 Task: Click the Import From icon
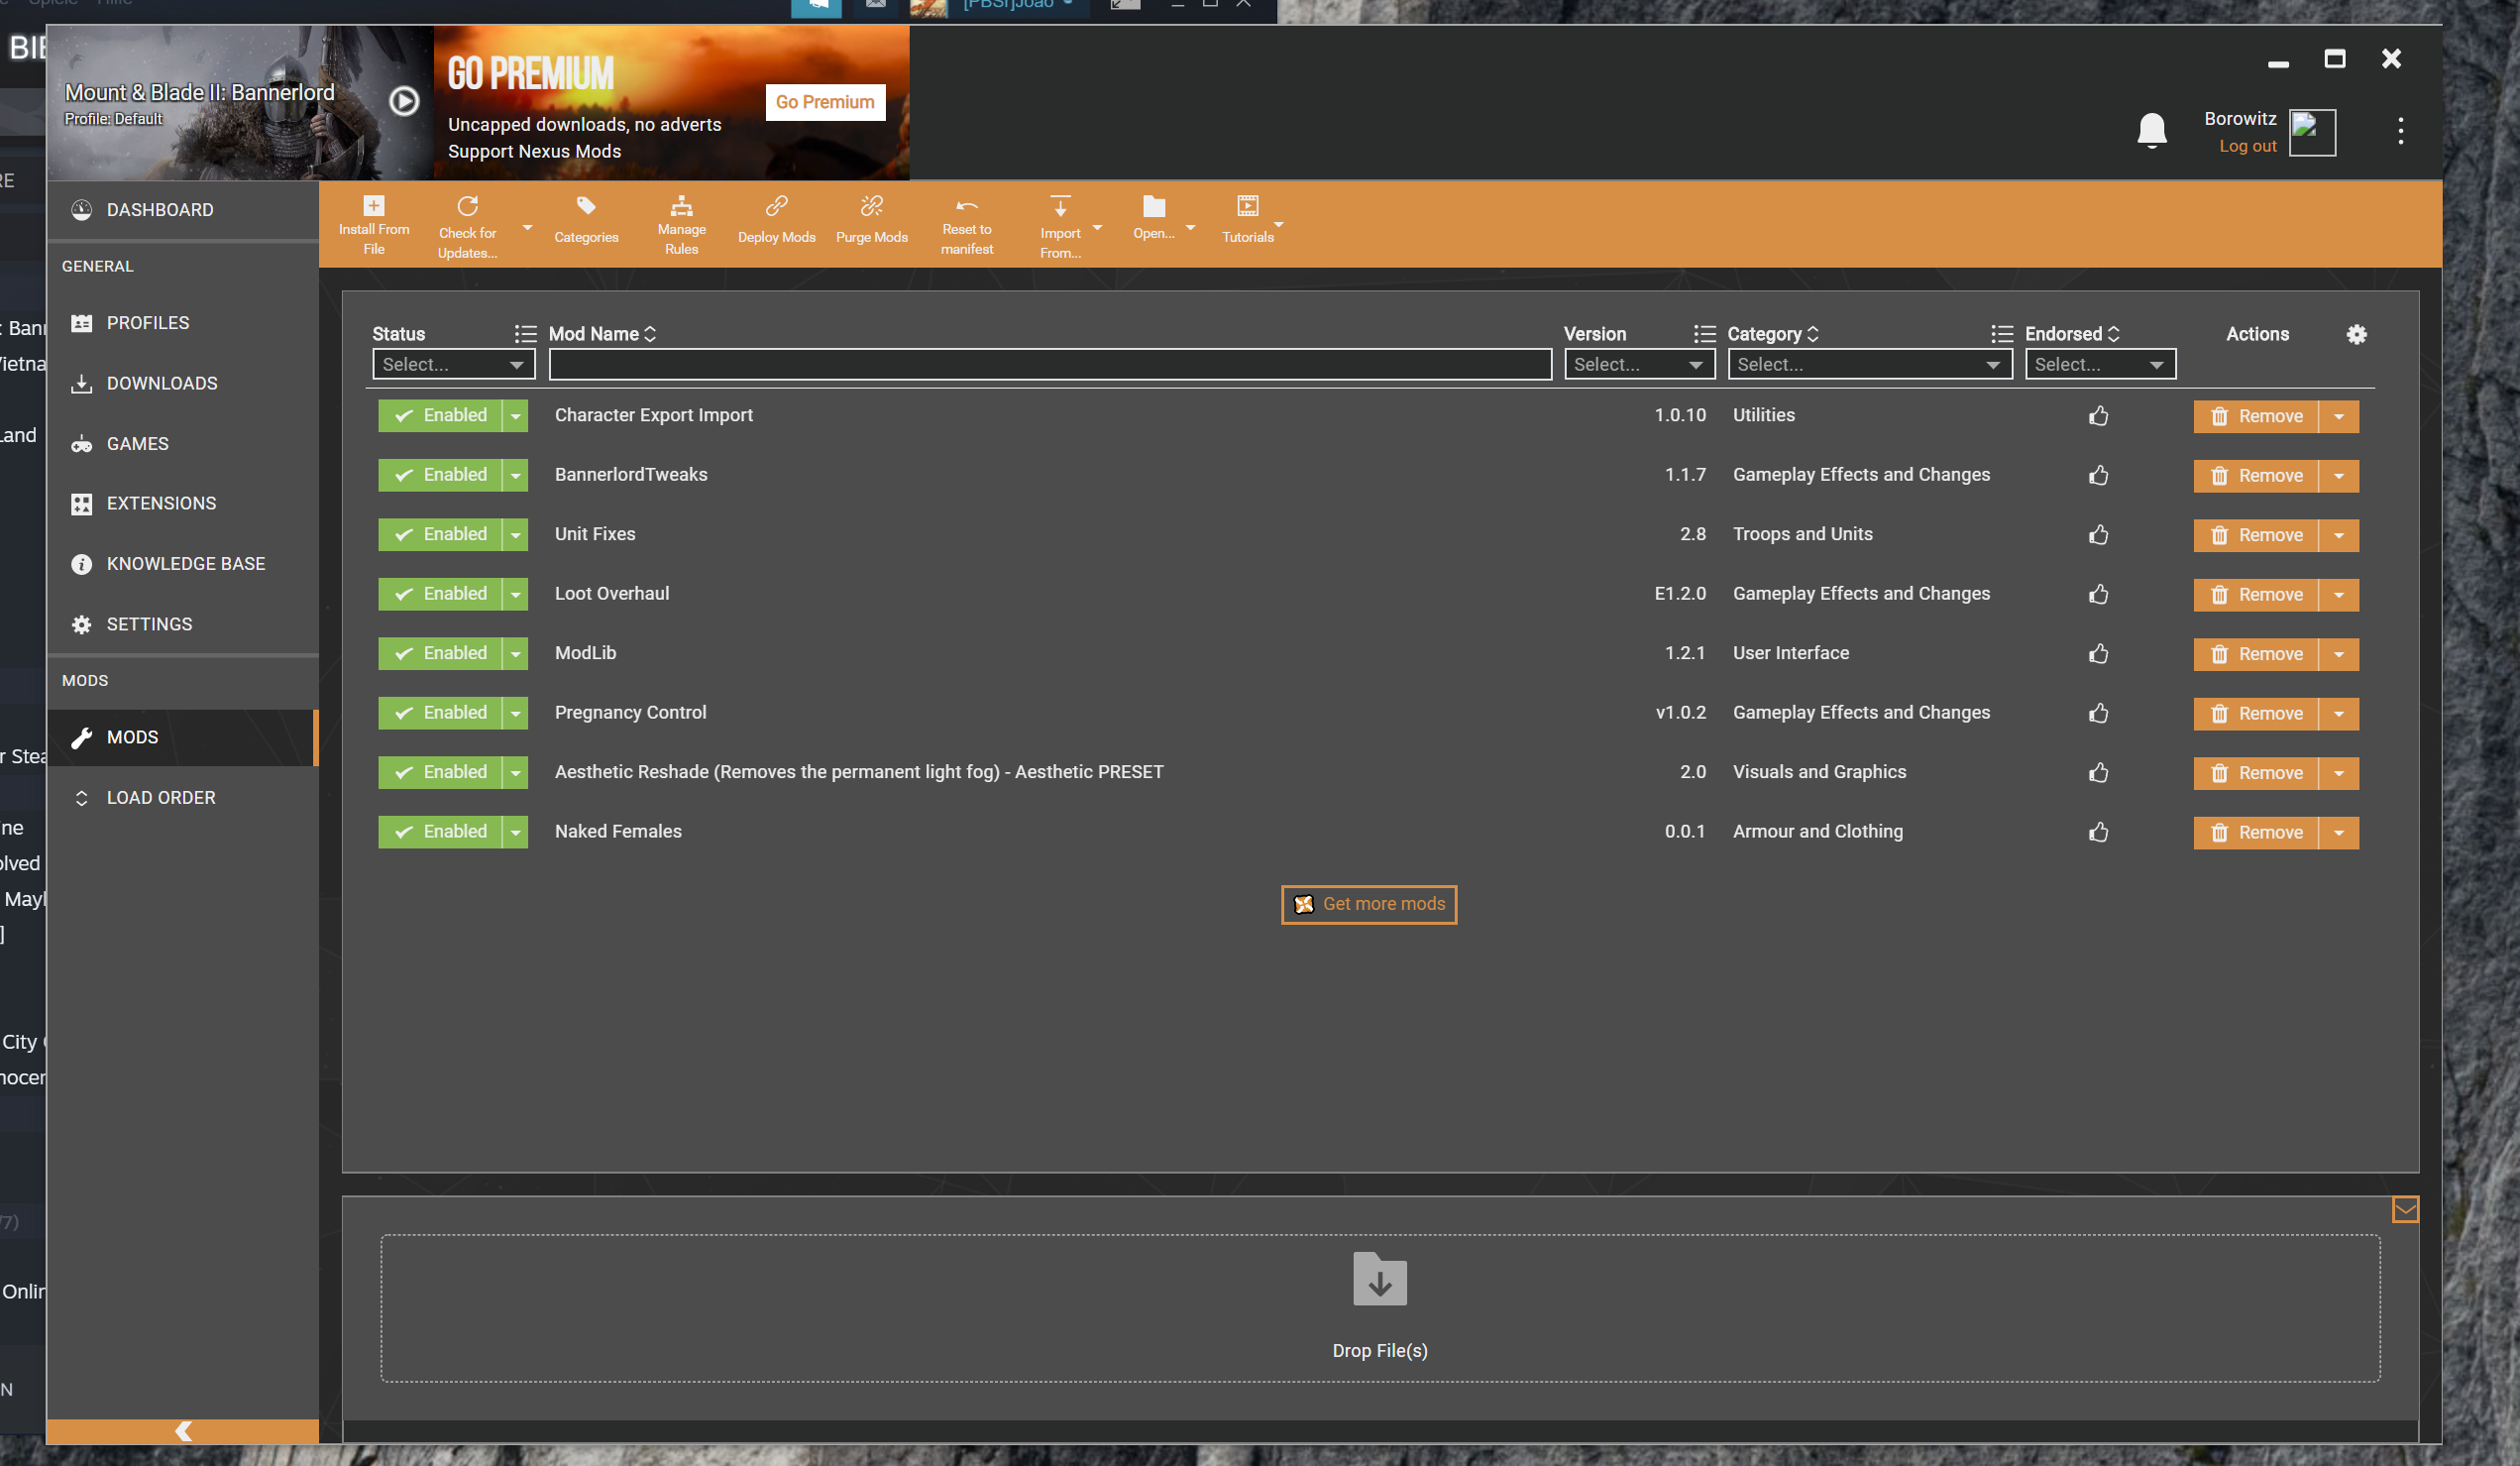(1060, 206)
